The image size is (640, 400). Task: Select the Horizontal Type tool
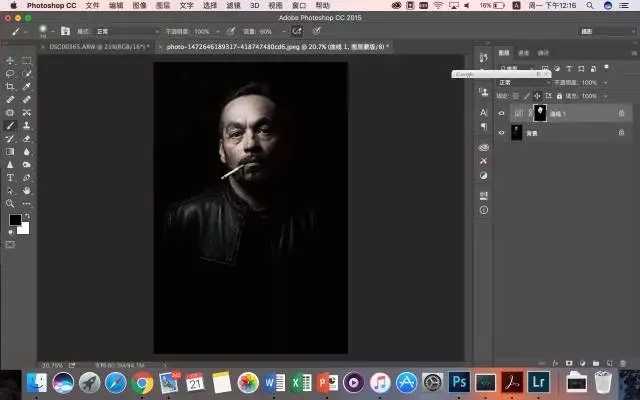(x=10, y=178)
